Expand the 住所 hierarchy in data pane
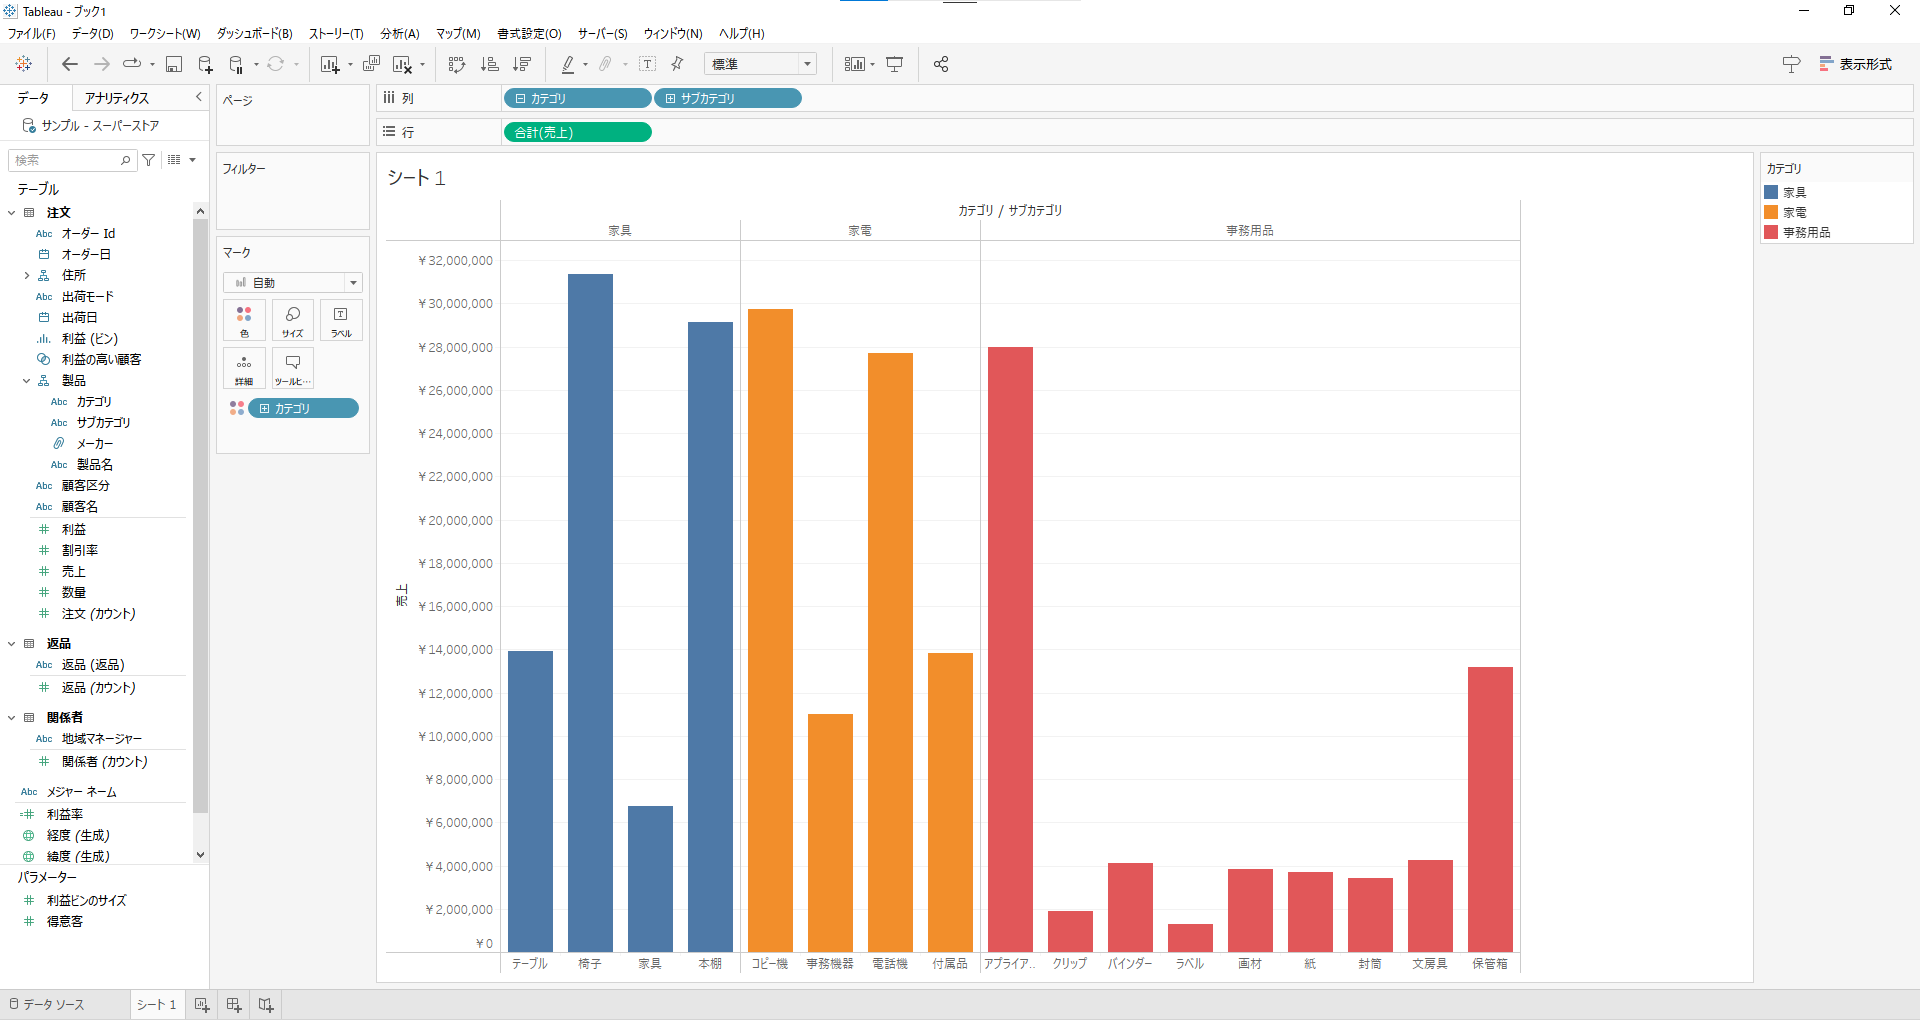 (27, 275)
